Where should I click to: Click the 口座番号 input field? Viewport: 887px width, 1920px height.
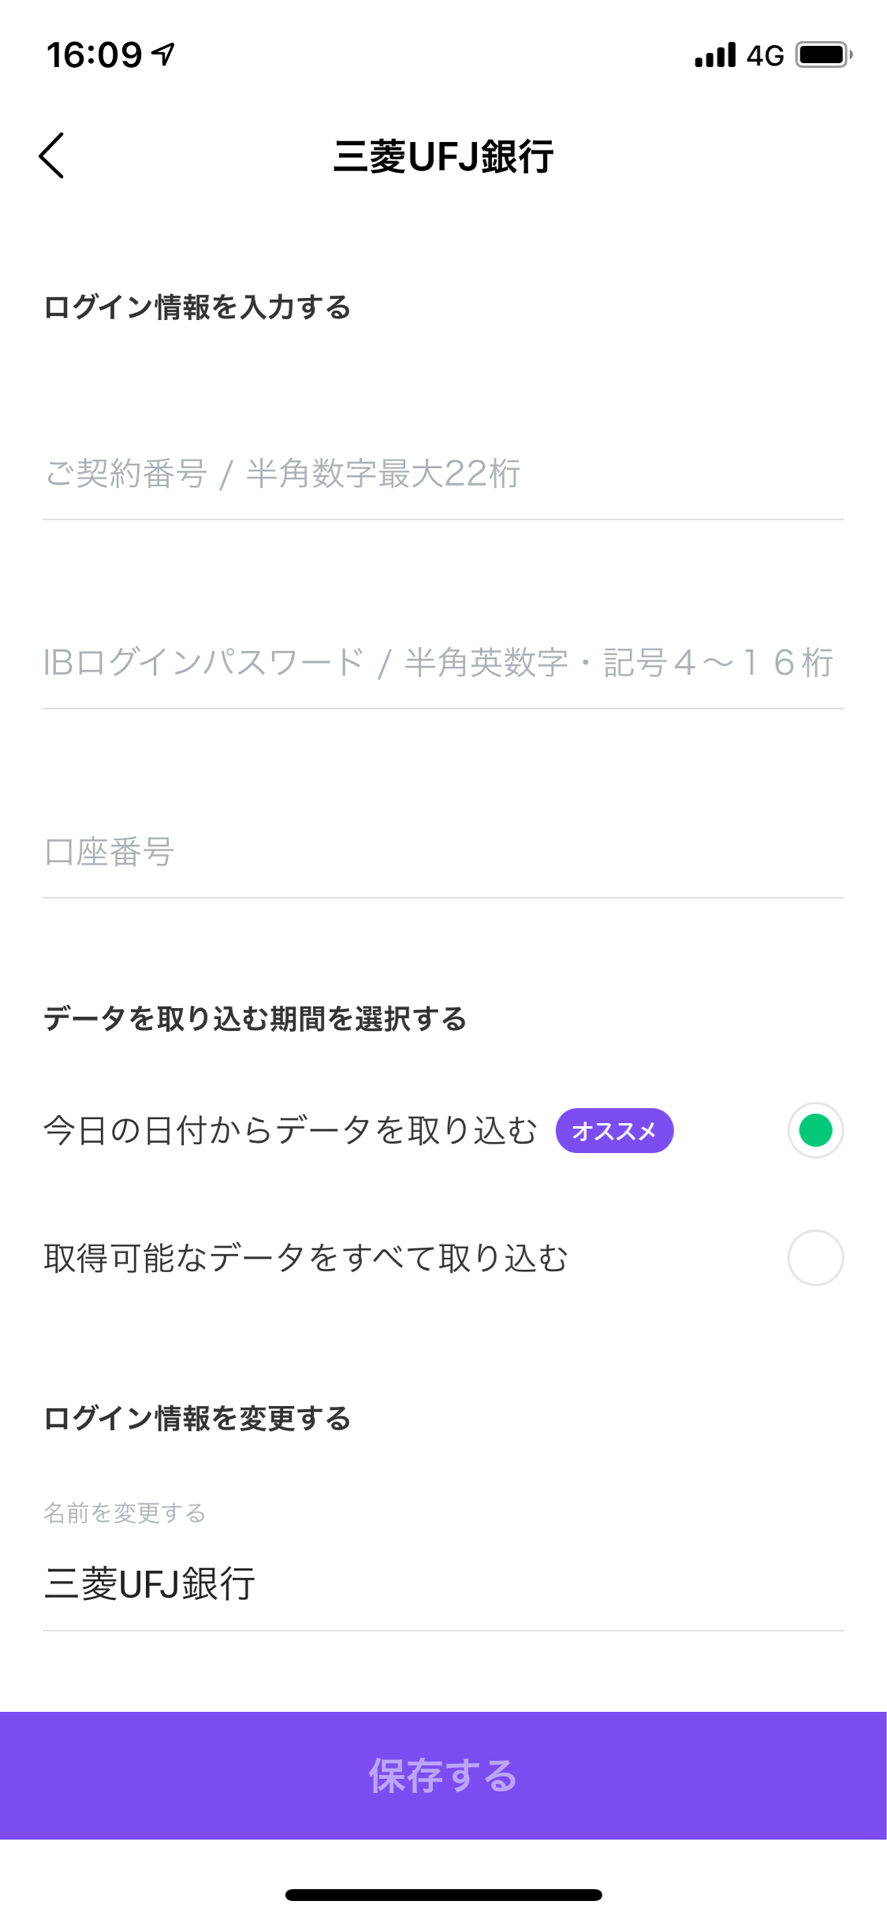[x=443, y=852]
